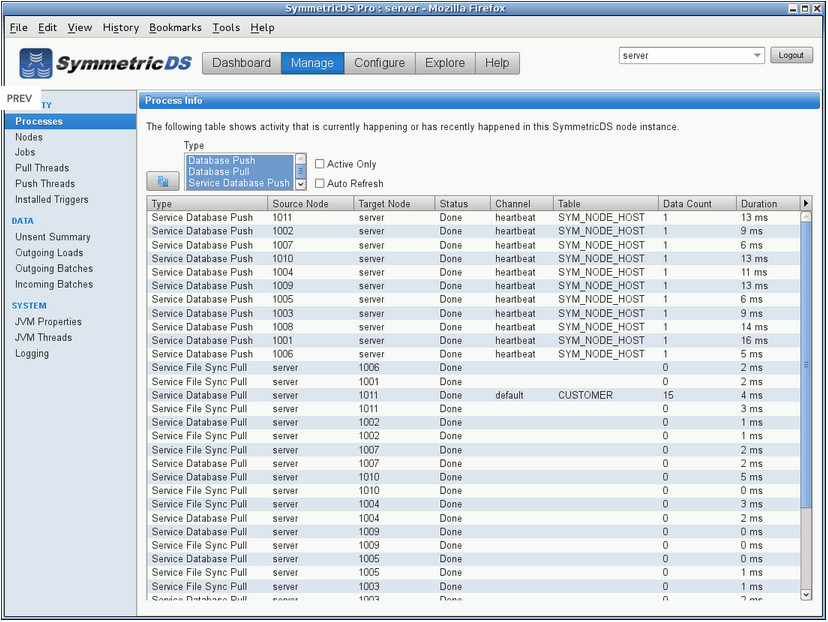Screen dimensions: 828x622
Task: Select the Service Database Push row from 1006
Action: tap(474, 354)
